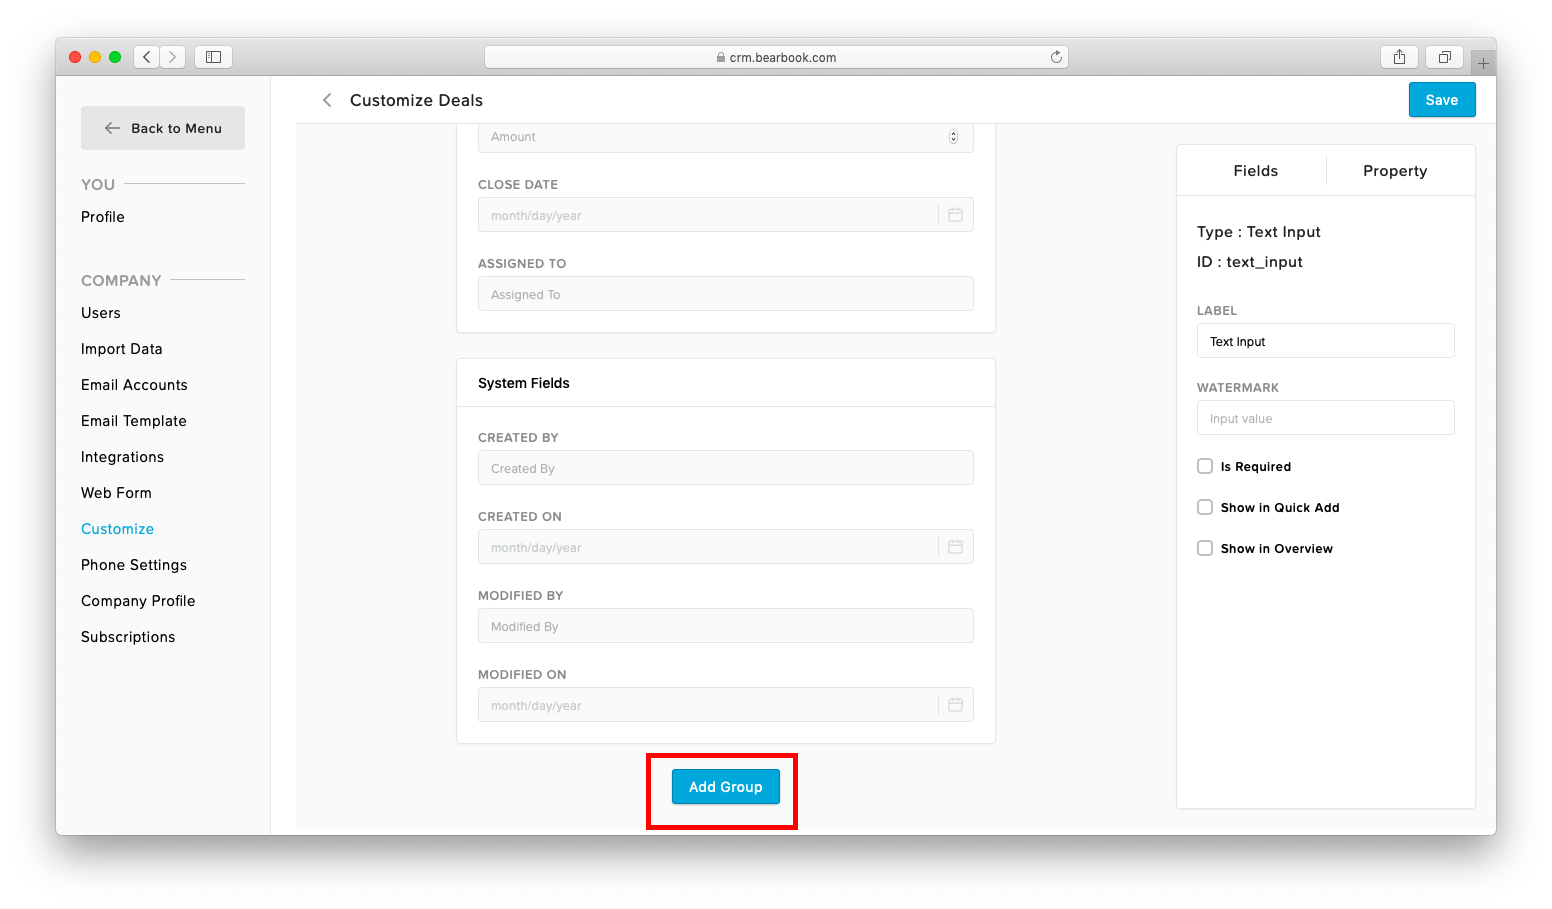Image resolution: width=1552 pixels, height=909 pixels.
Task: Click the Modified On date field
Action: (725, 705)
